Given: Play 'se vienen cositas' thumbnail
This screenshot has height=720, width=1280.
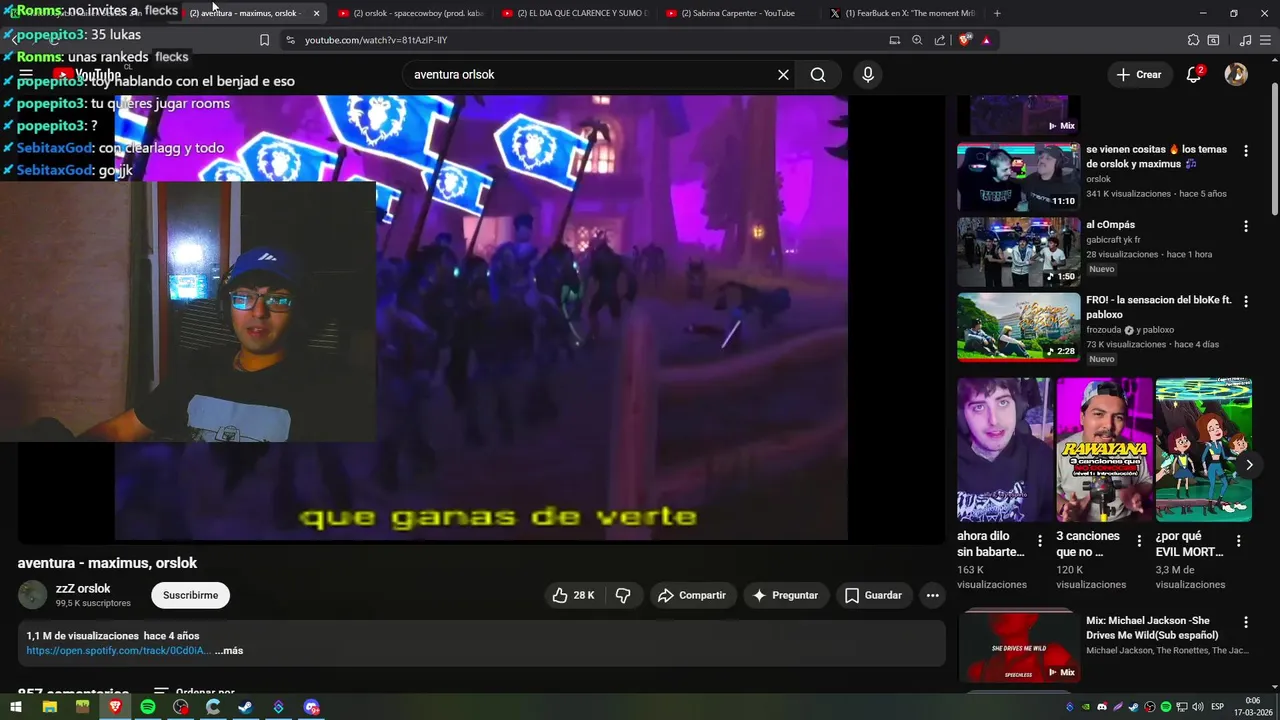Looking at the screenshot, I should pyautogui.click(x=1018, y=177).
